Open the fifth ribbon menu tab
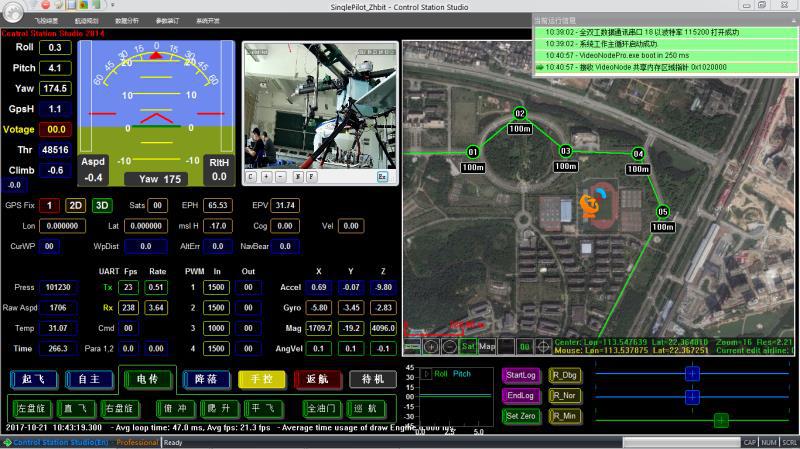This screenshot has width=800, height=449. coord(208,21)
